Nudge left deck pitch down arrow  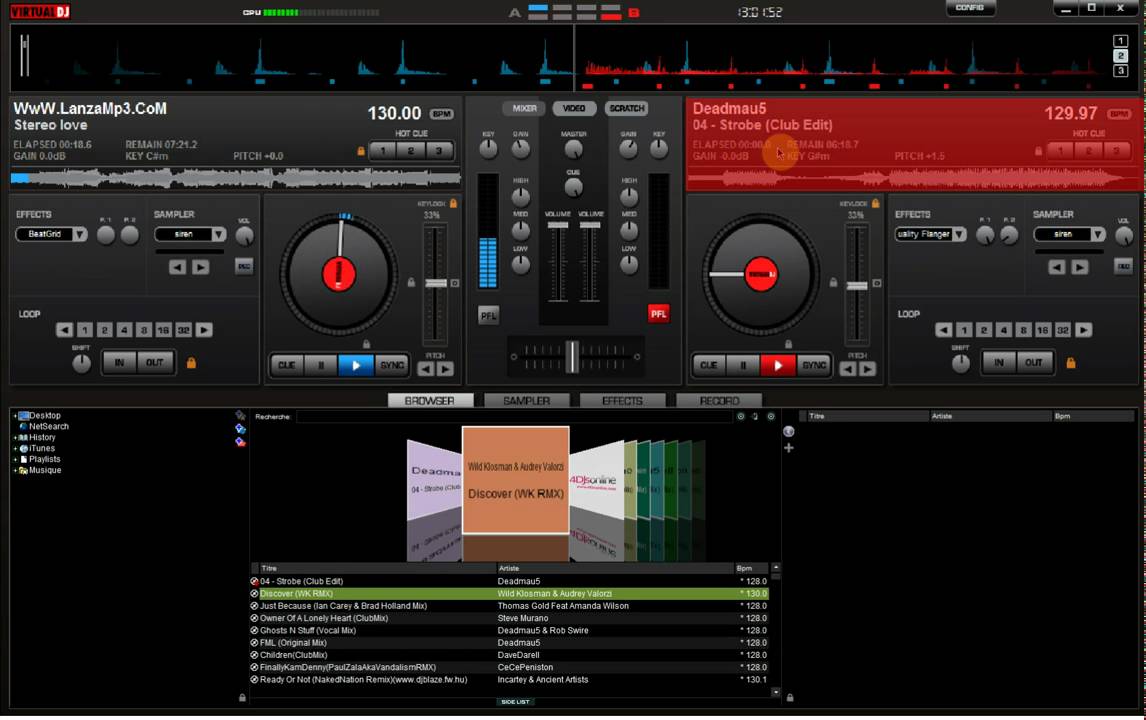tap(425, 369)
